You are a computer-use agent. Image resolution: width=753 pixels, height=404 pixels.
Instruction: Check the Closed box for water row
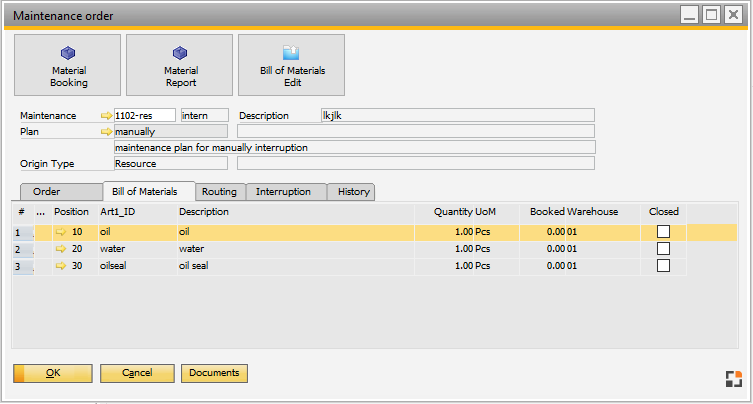pyautogui.click(x=663, y=249)
